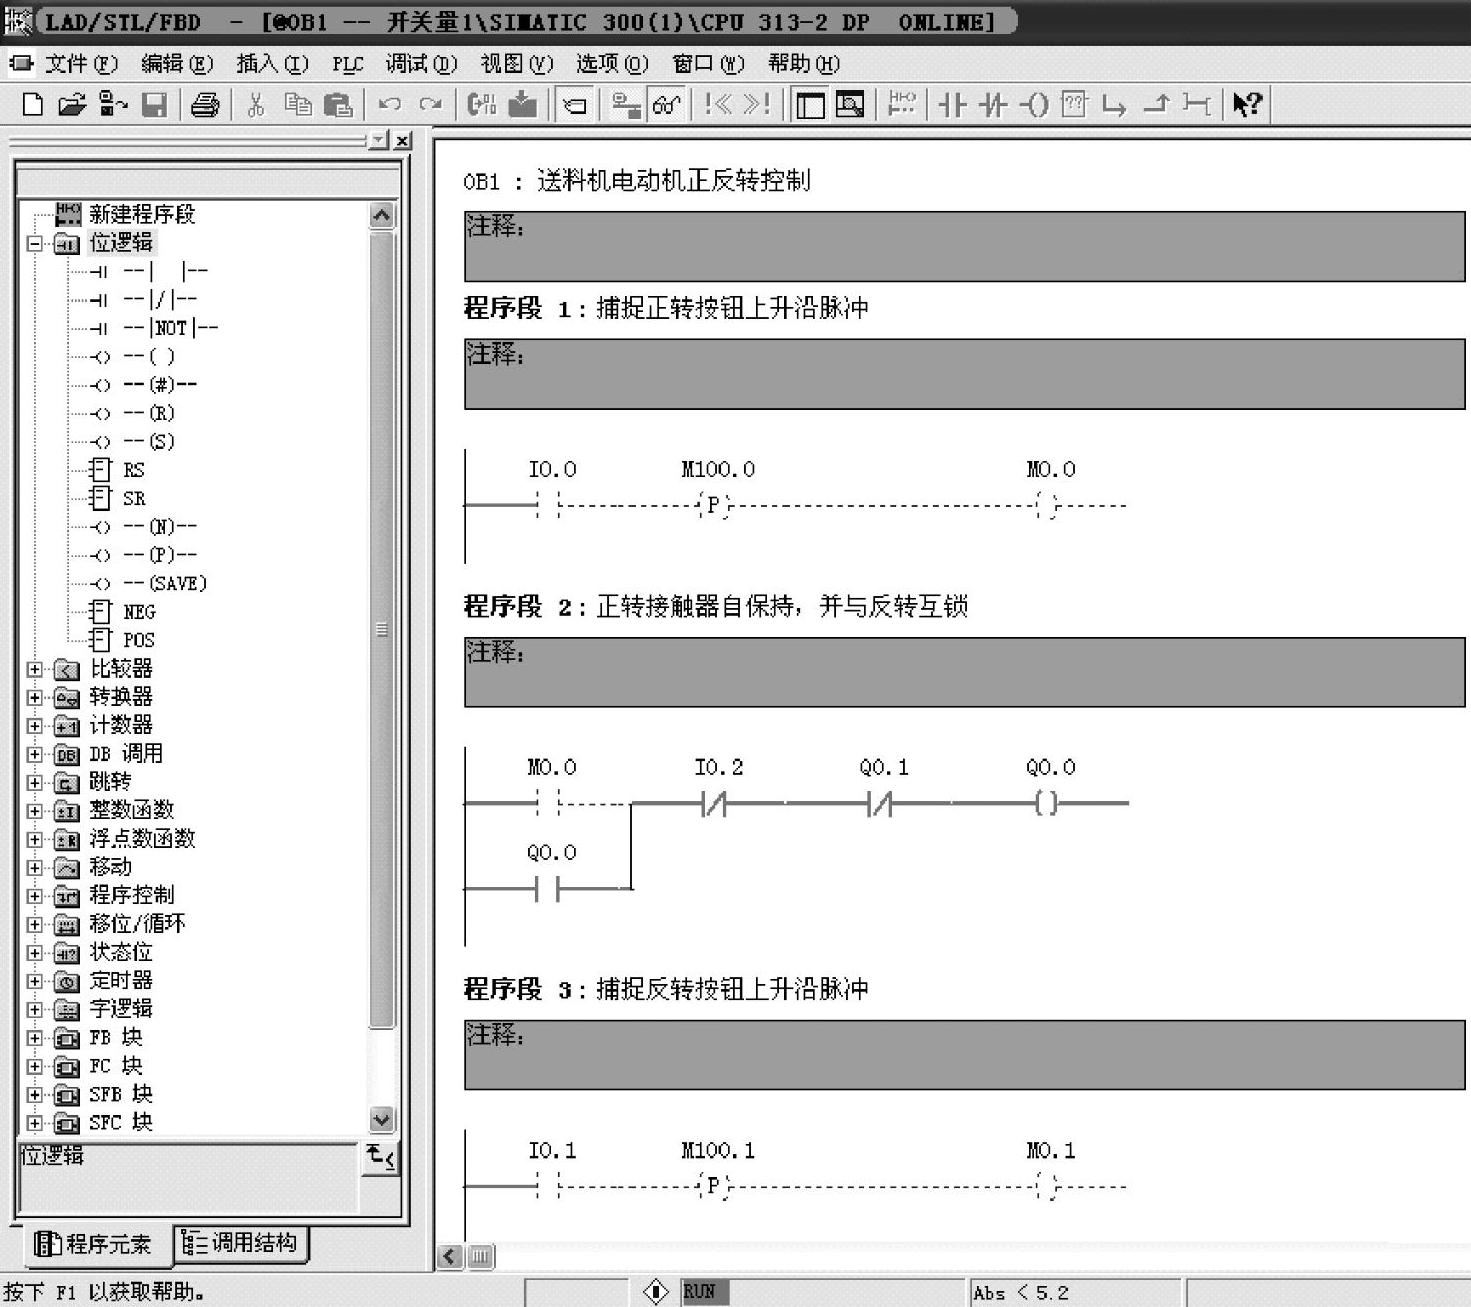Expand the 转换器 folder
This screenshot has width=1471, height=1307.
[x=35, y=697]
